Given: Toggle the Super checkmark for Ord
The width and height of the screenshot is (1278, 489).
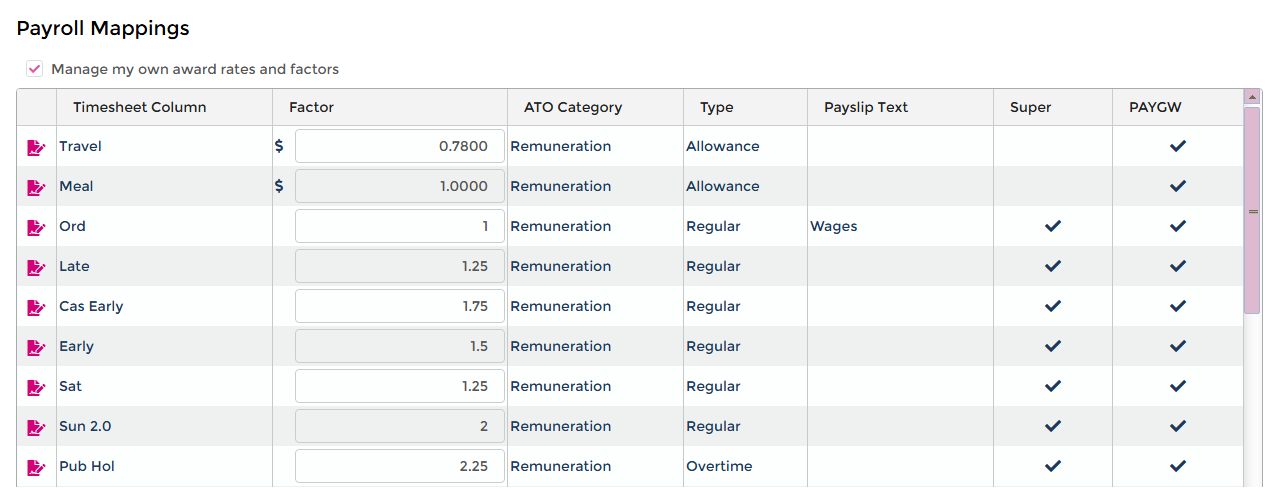Looking at the screenshot, I should (x=1052, y=226).
